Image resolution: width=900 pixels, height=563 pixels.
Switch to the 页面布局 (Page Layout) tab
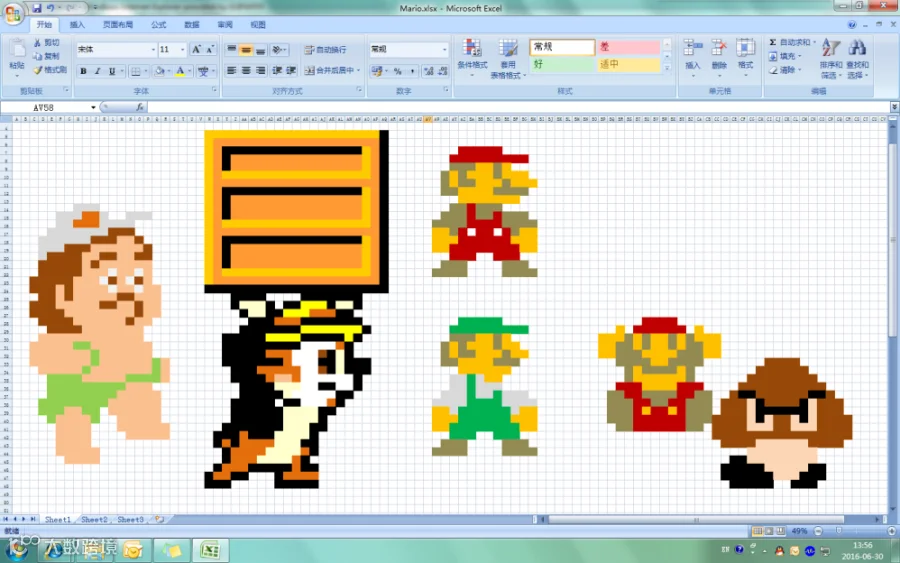118,25
